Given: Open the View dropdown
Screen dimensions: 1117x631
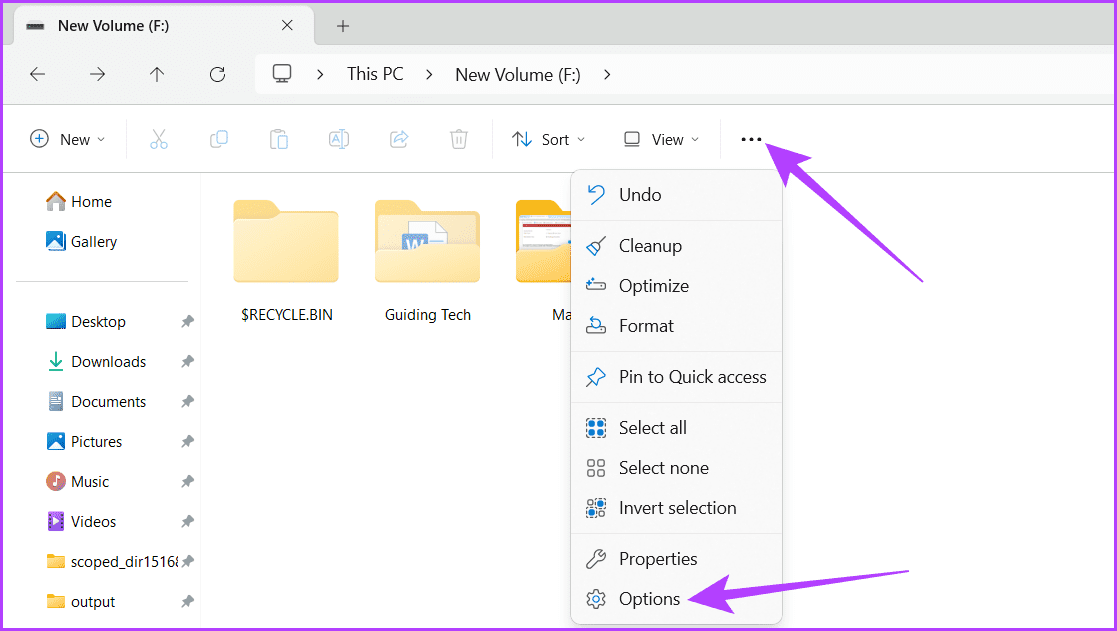Looking at the screenshot, I should 659,139.
